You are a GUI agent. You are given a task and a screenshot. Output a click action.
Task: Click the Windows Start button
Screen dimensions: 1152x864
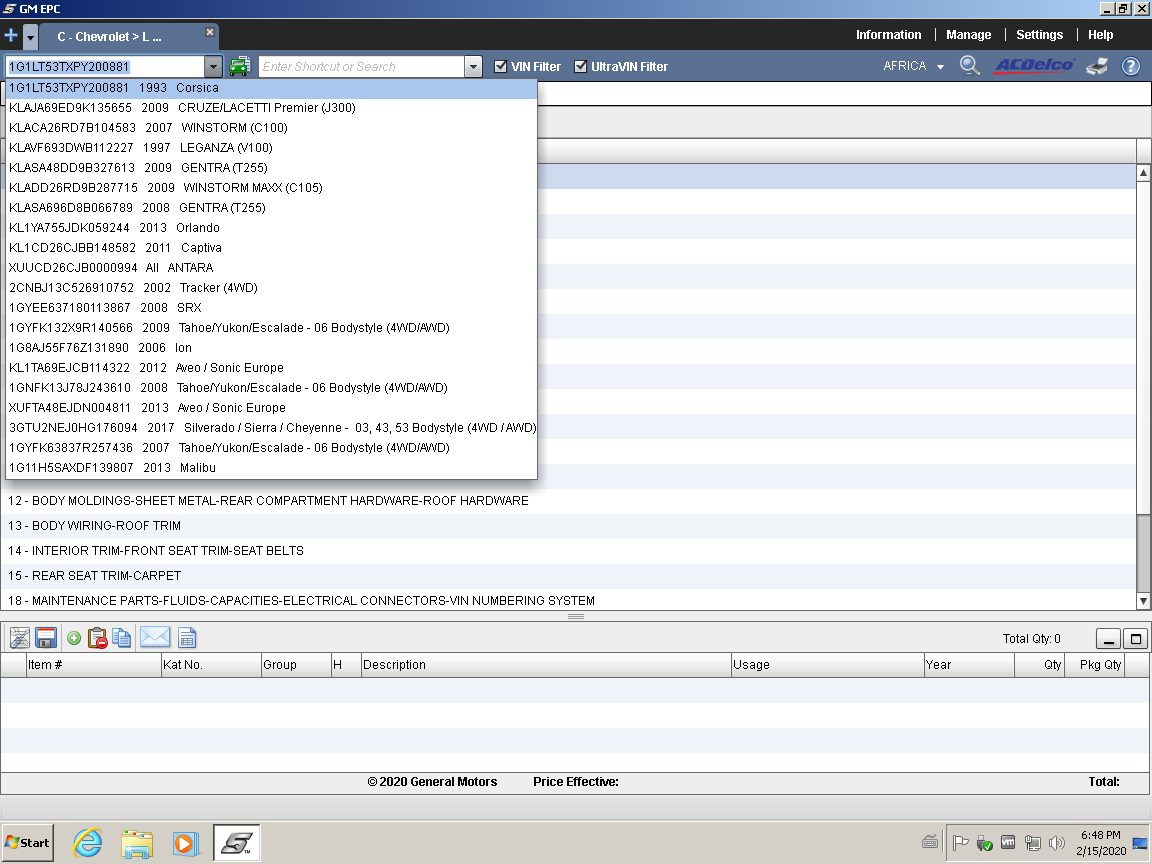coord(28,843)
